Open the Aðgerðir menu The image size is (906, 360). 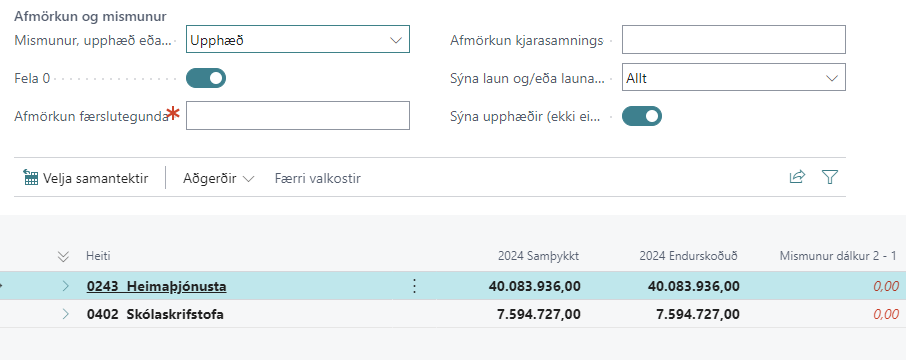[x=218, y=178]
